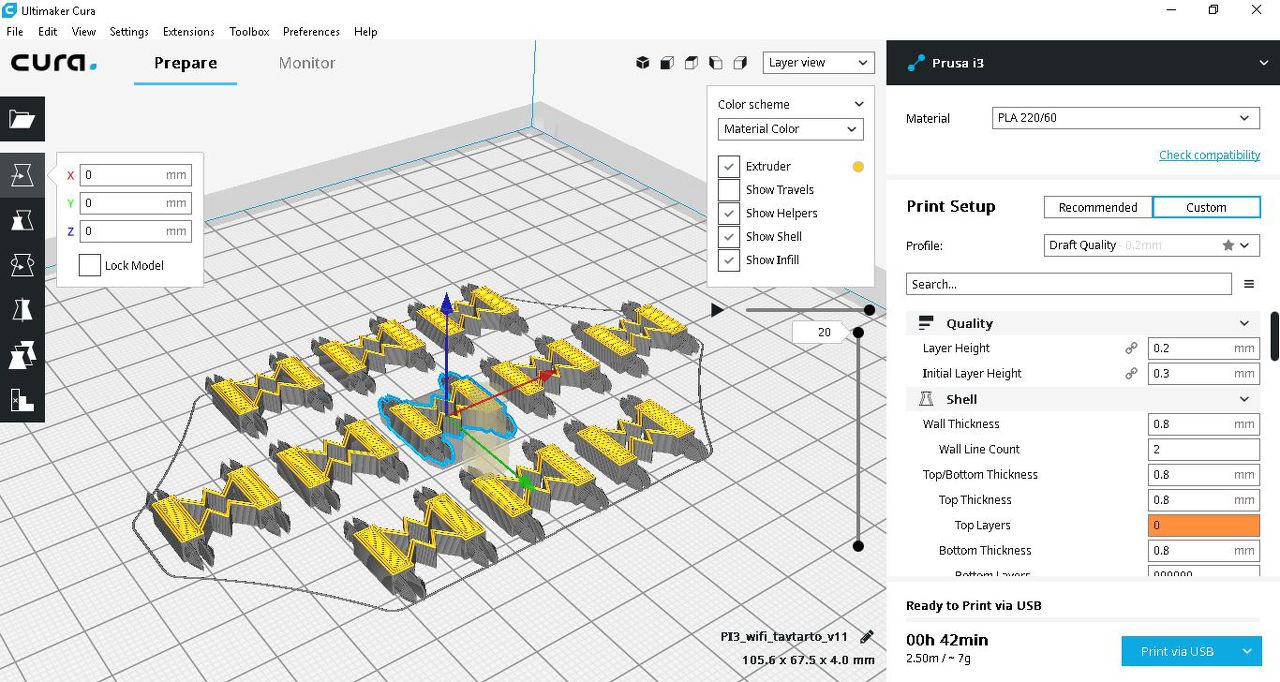The image size is (1280, 682).
Task: Select the Mirror tool in the left toolbar
Action: coord(22,310)
